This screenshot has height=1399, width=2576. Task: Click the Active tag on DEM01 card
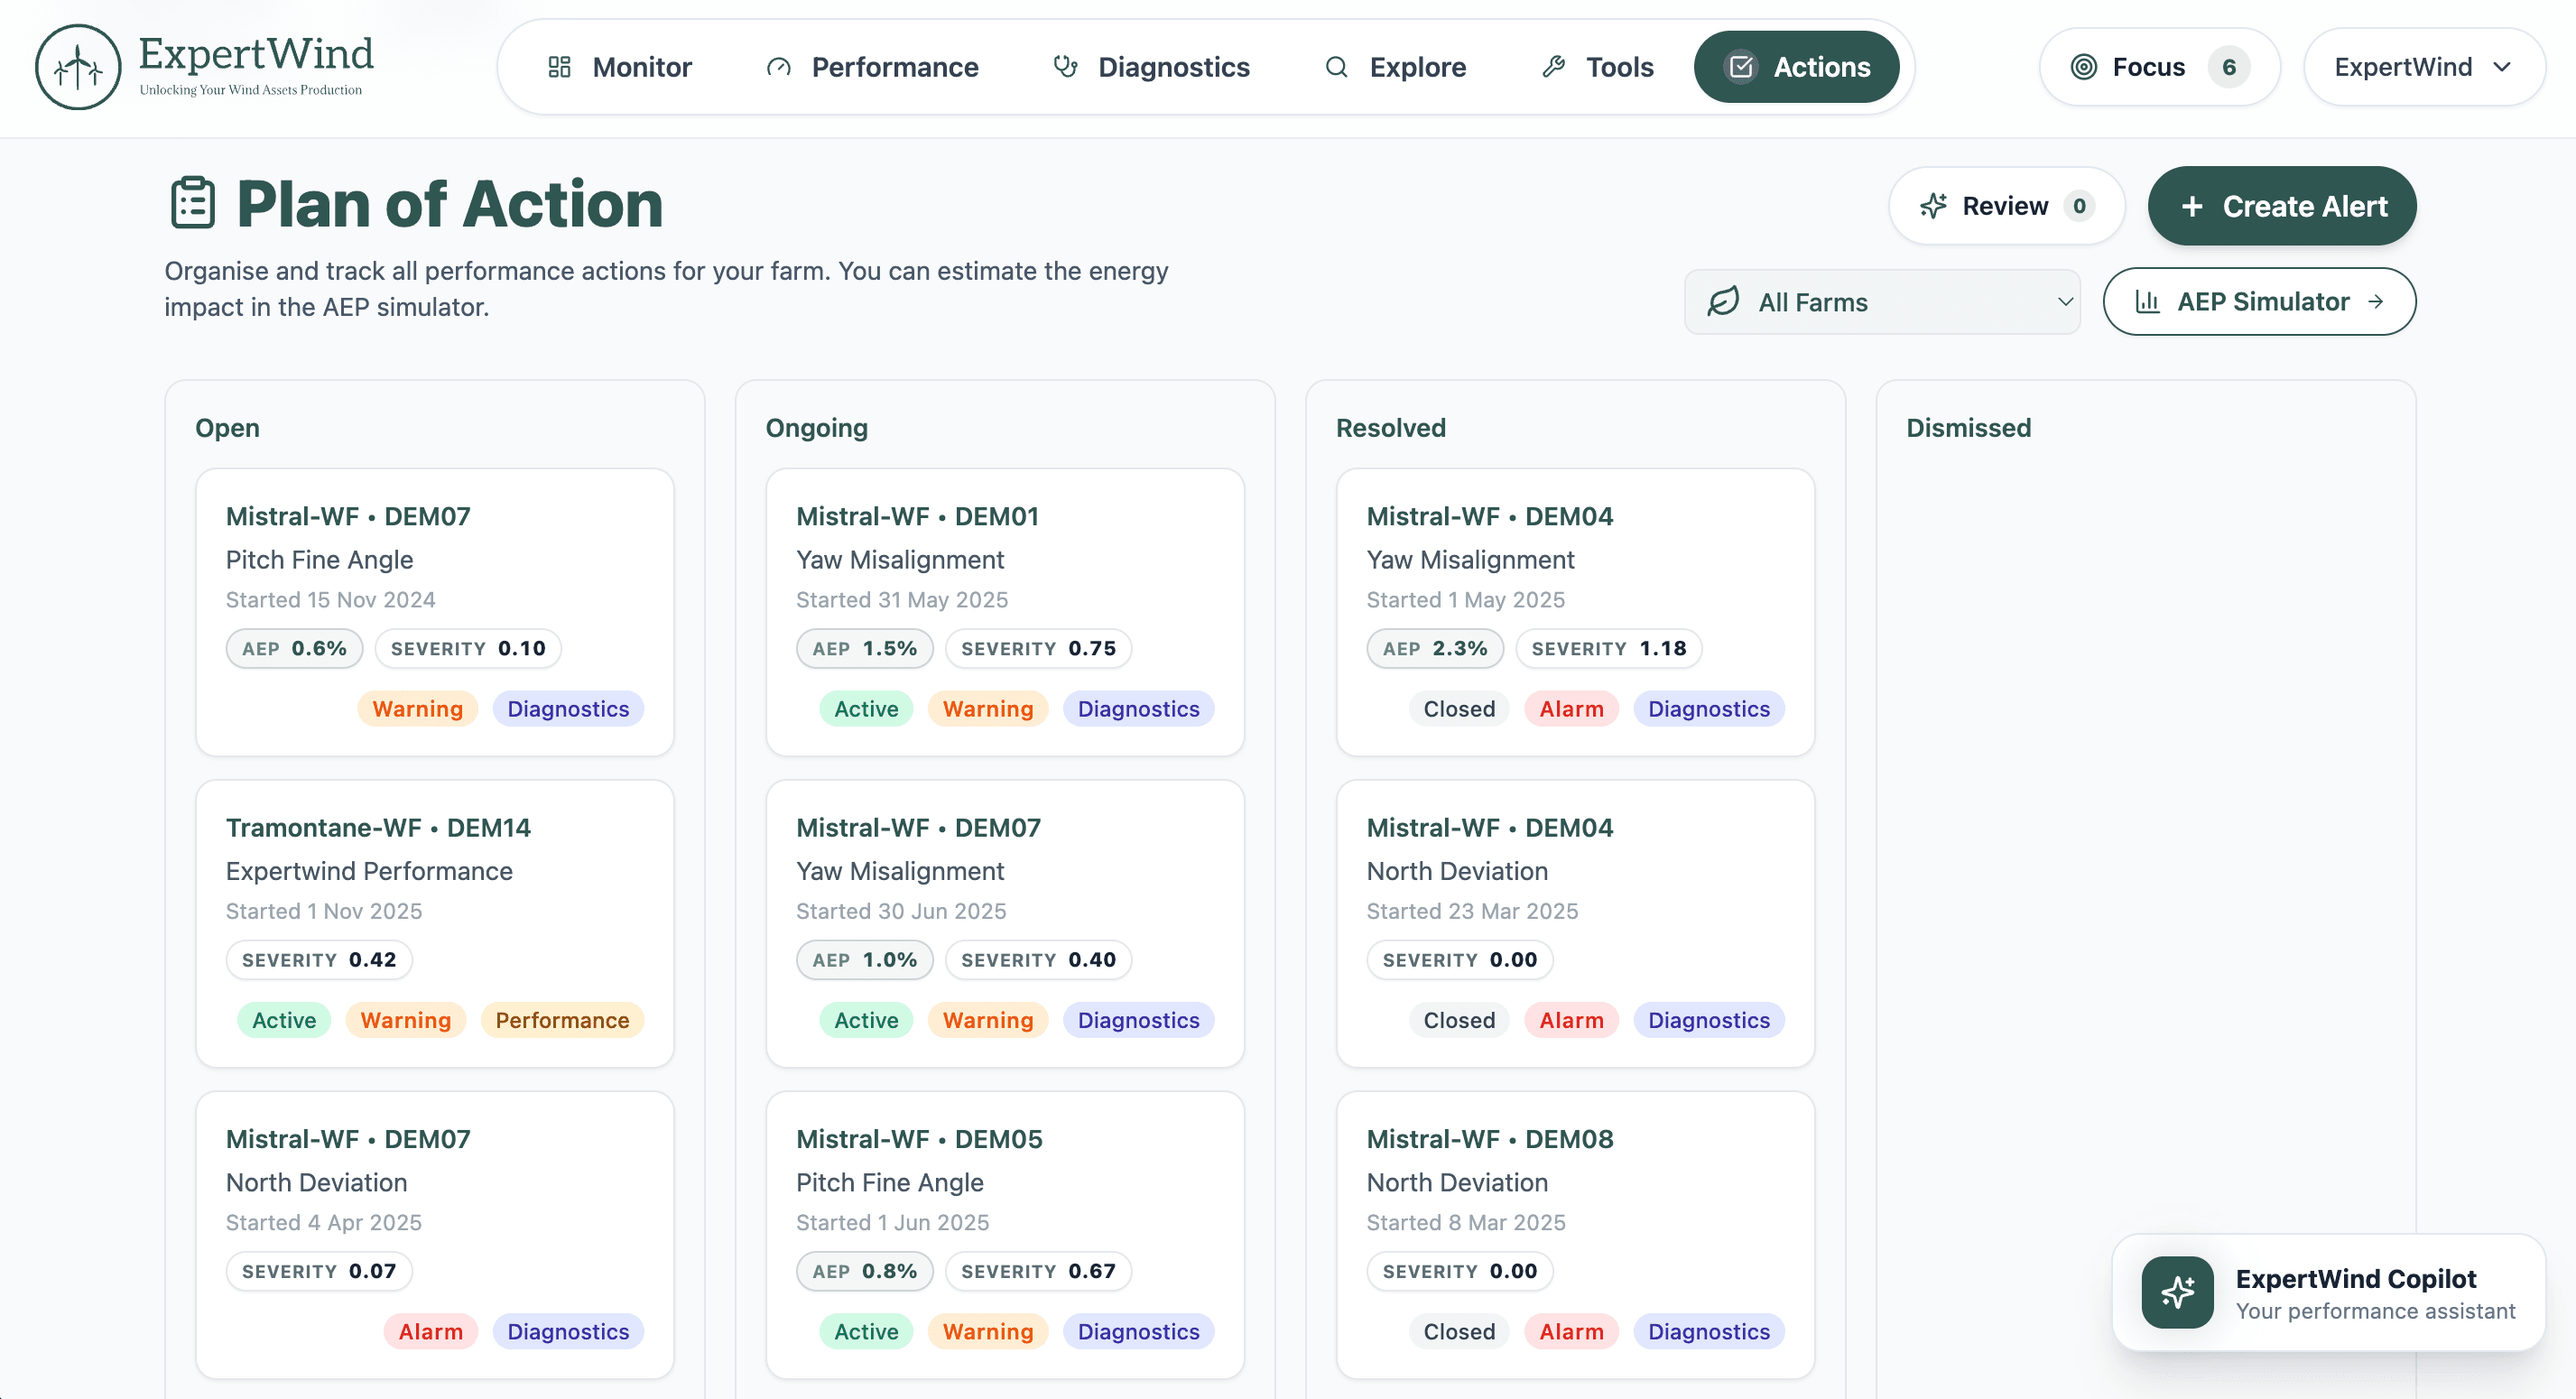coord(866,708)
